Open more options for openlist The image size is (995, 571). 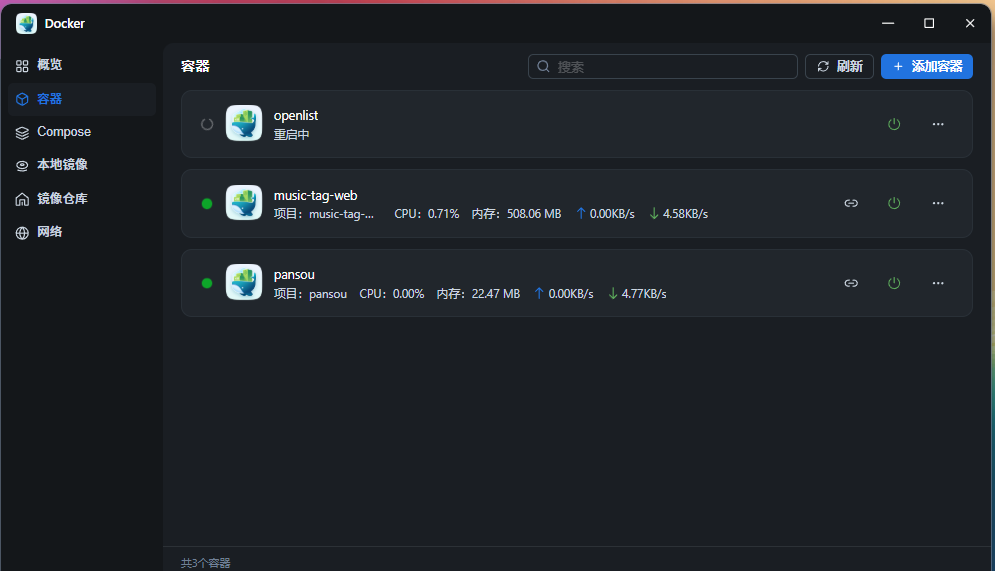click(x=938, y=124)
